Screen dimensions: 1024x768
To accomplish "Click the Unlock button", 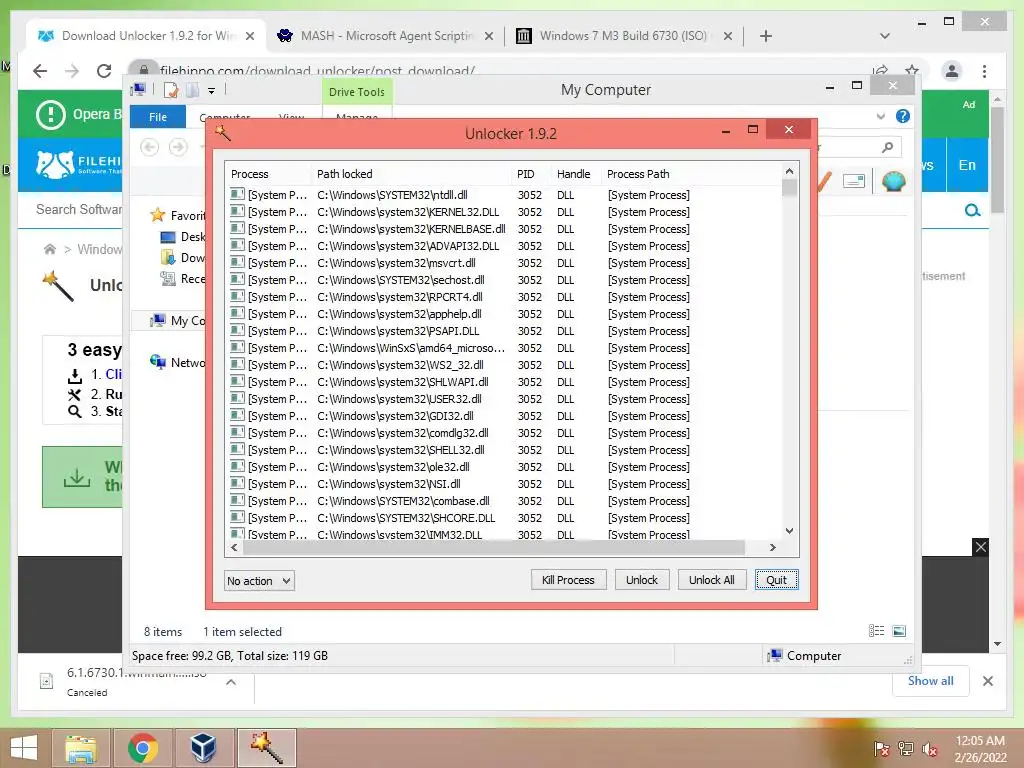I will [642, 580].
